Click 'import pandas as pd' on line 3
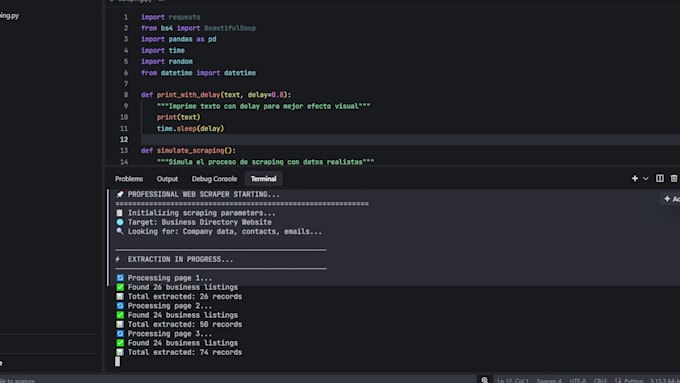 [x=179, y=39]
